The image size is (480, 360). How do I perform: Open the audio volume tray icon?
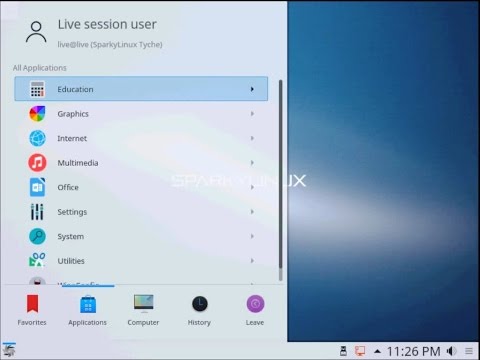pyautogui.click(x=452, y=351)
